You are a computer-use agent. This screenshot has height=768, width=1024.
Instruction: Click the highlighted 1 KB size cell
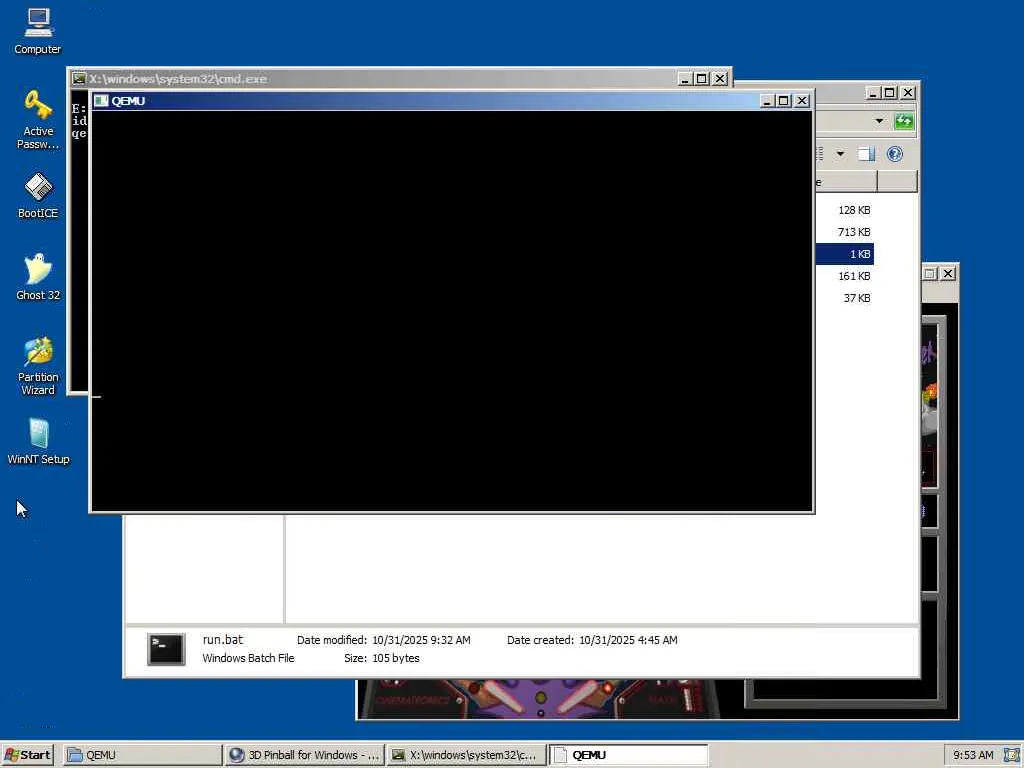(844, 254)
